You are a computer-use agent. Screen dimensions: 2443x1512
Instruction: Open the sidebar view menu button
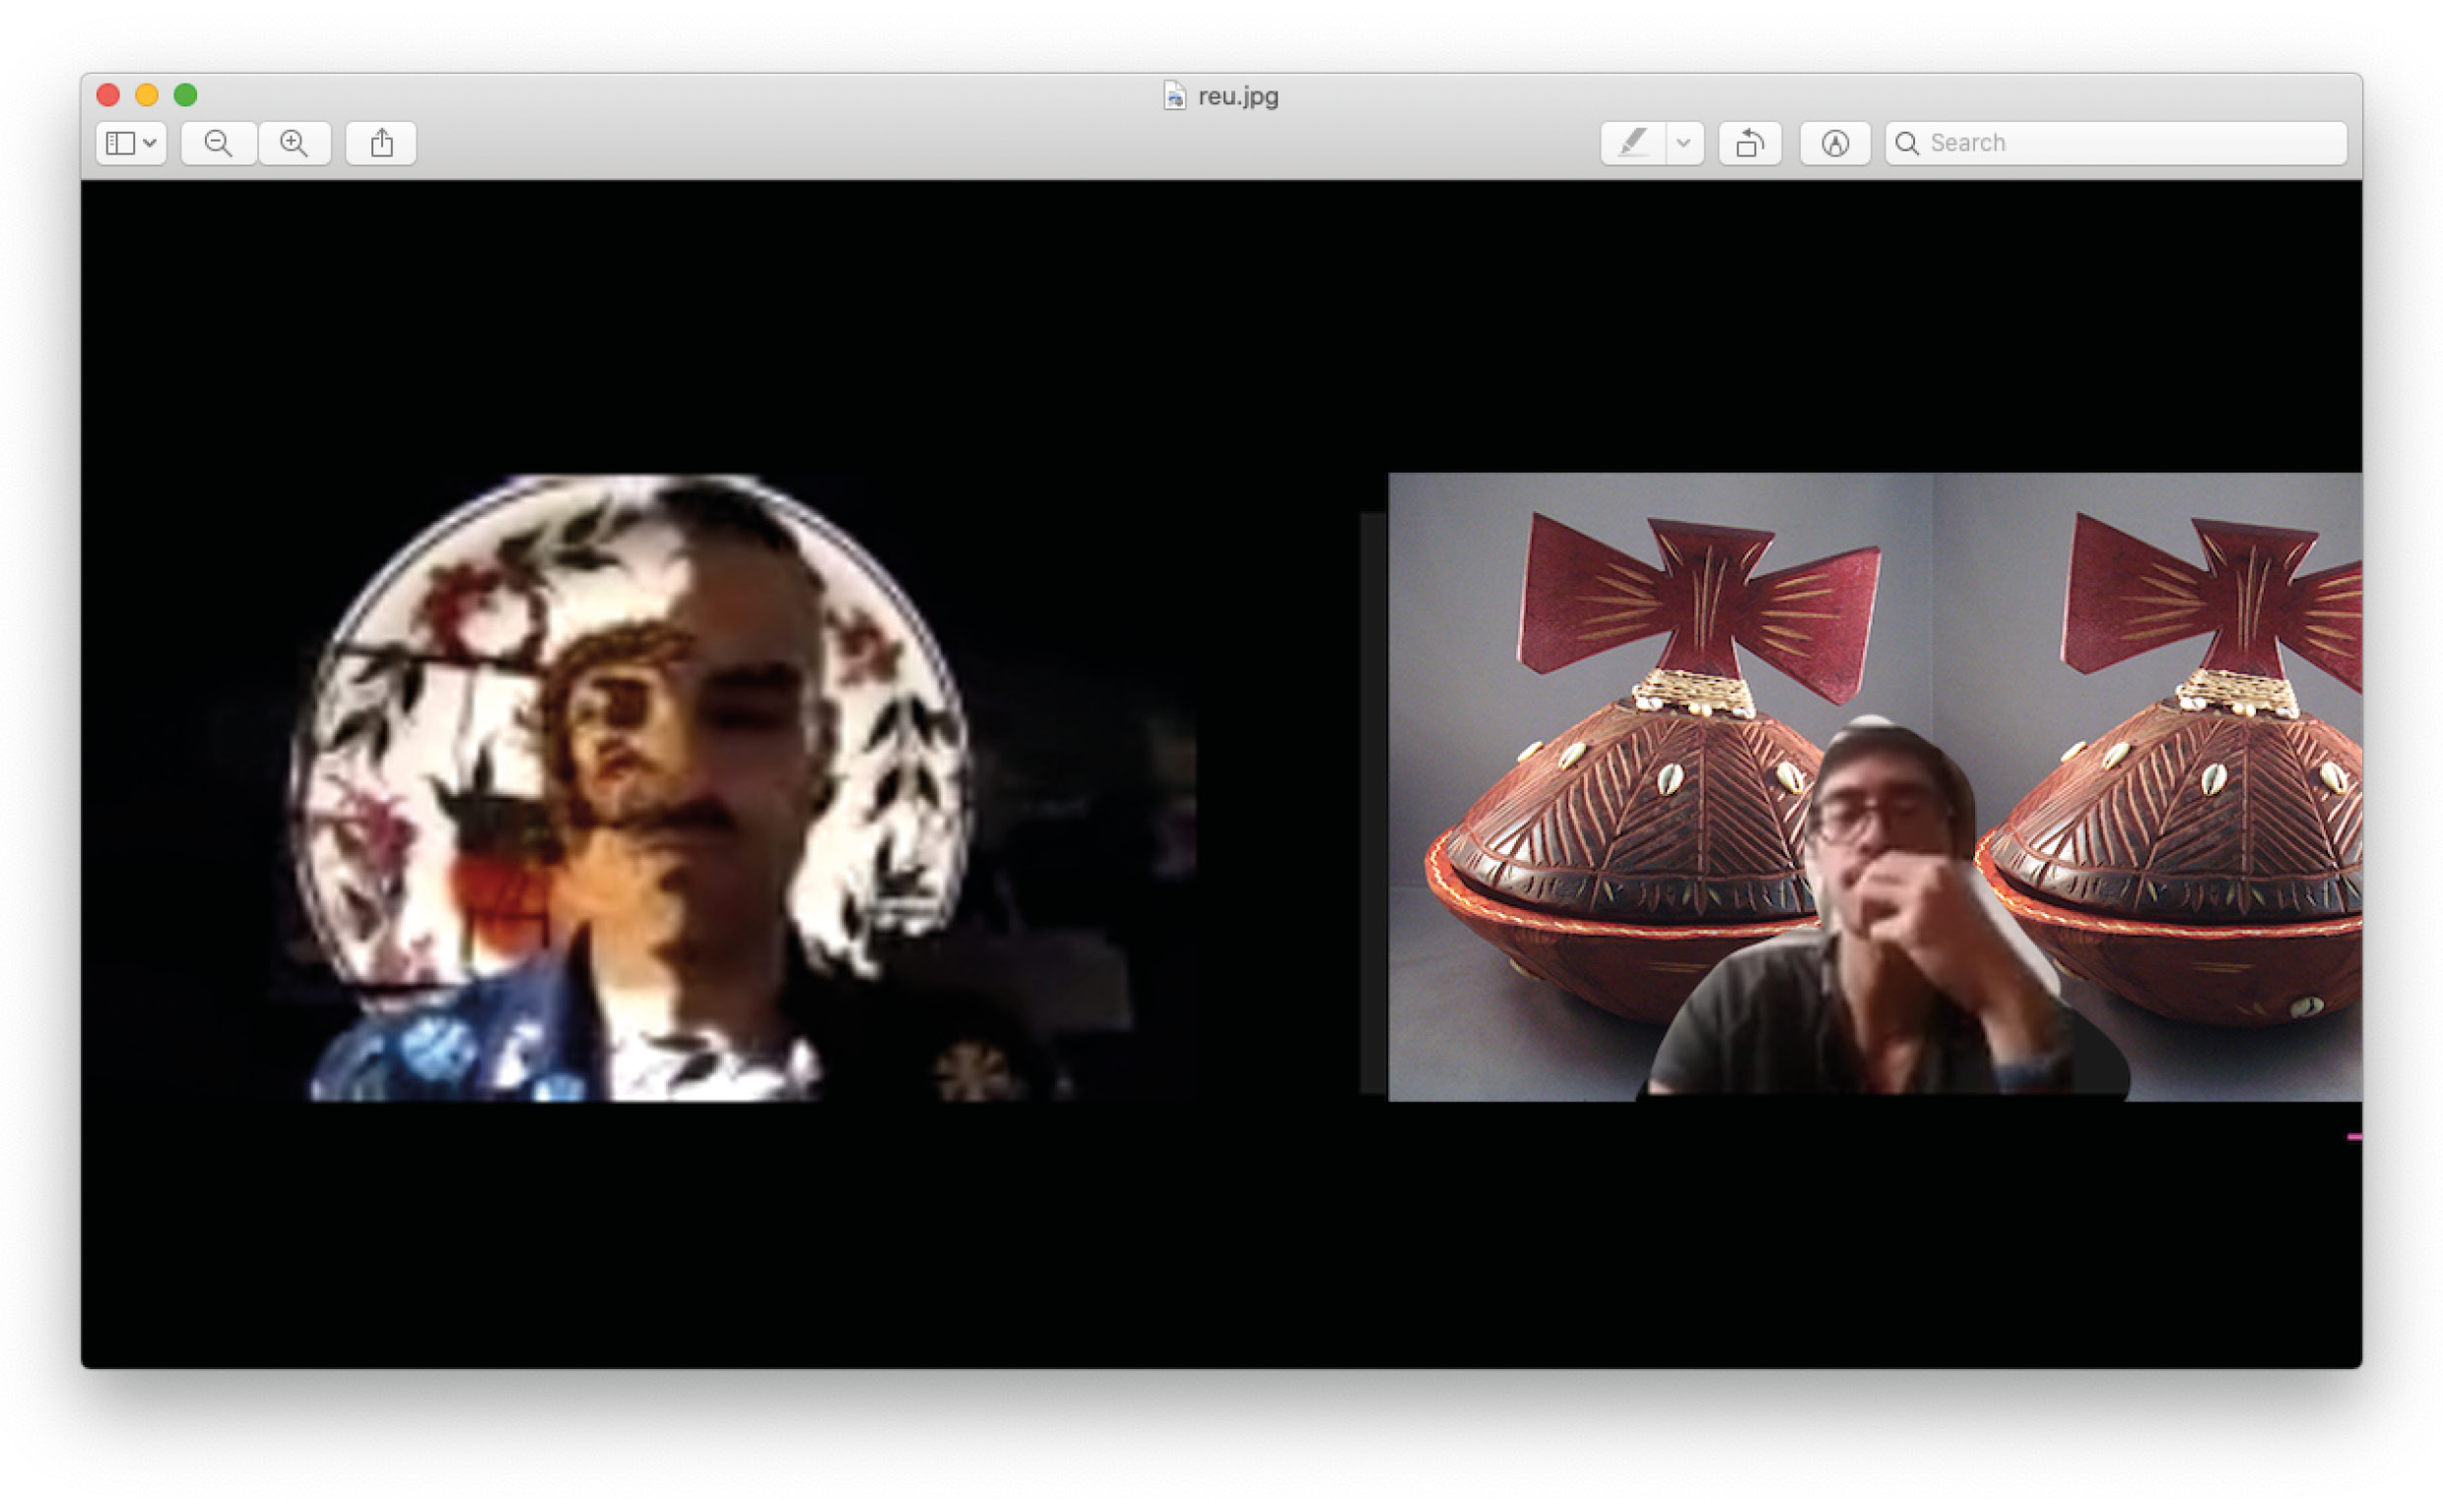(x=131, y=143)
